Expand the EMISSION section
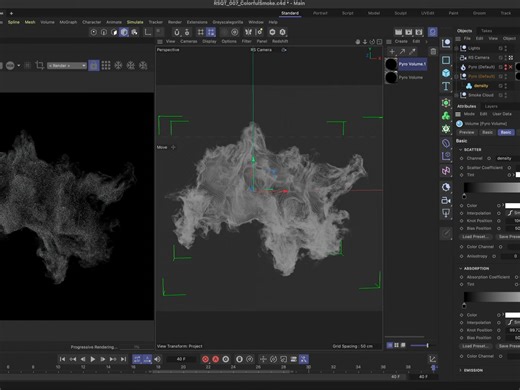Viewport: 520px width, 390px height. click(461, 370)
